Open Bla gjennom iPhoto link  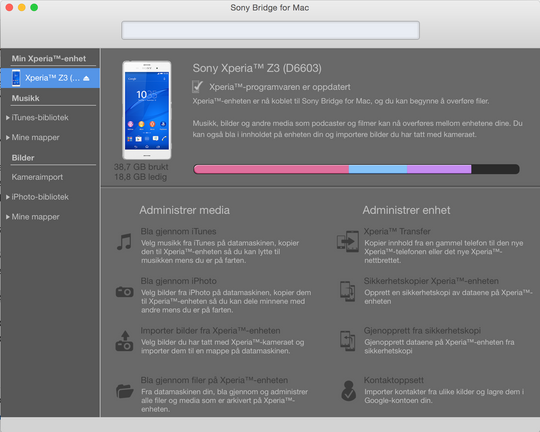[178, 281]
